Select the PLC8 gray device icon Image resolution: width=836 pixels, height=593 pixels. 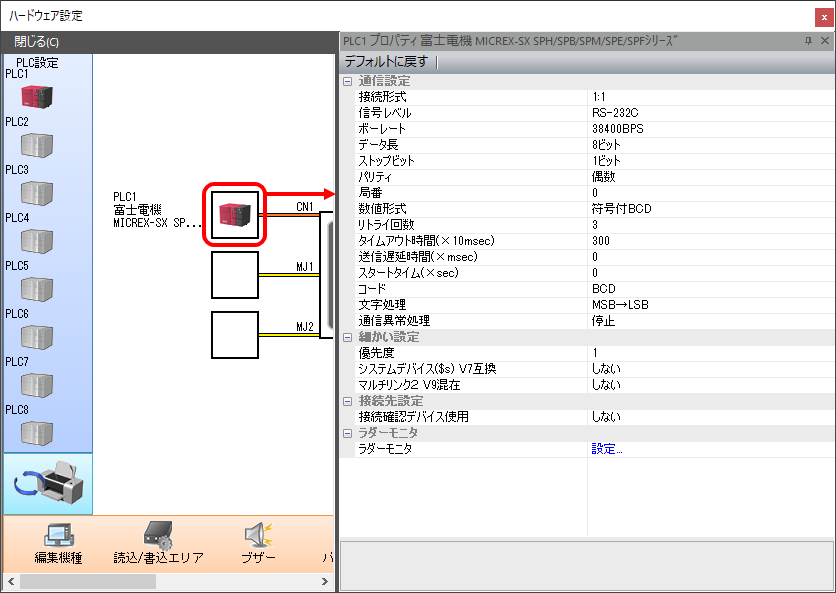pos(36,433)
